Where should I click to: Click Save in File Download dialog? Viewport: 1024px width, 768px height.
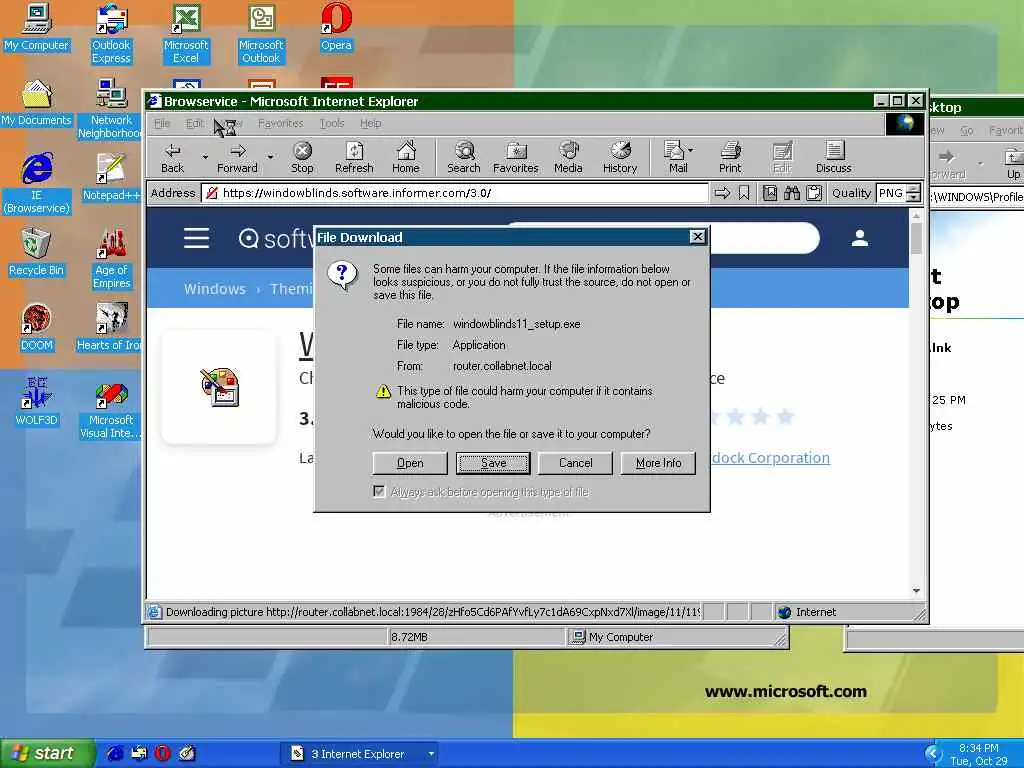click(493, 463)
